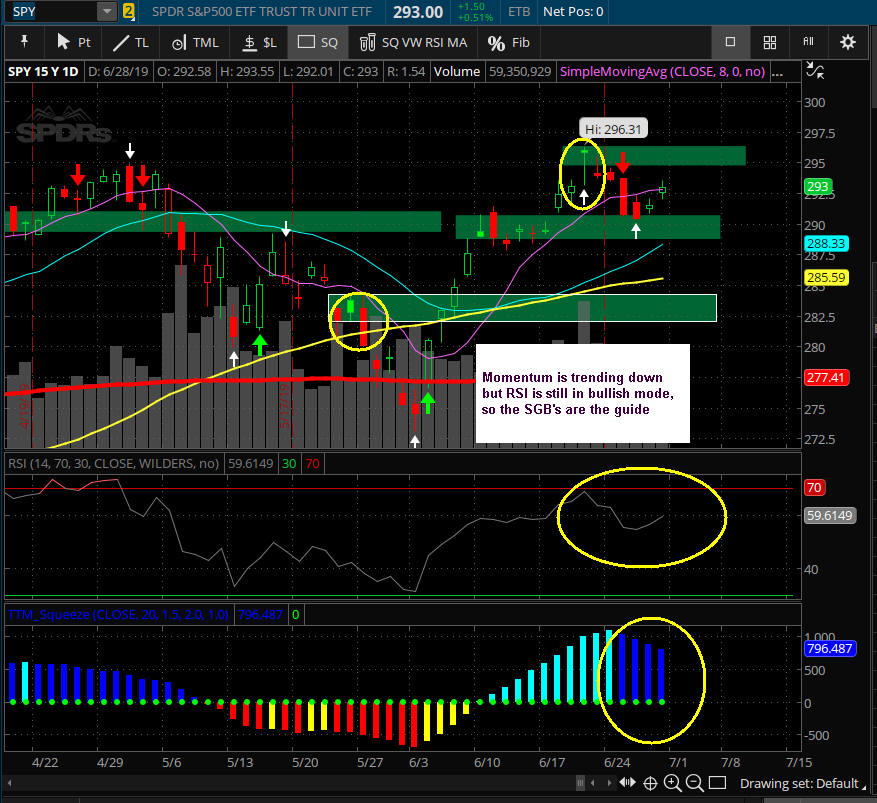Click the yellow 2 color link badge
Screen dimensions: 877x803
pos(128,12)
